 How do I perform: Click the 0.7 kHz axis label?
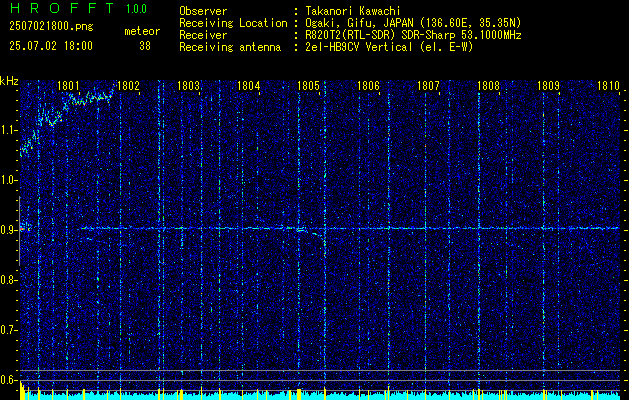[8, 330]
